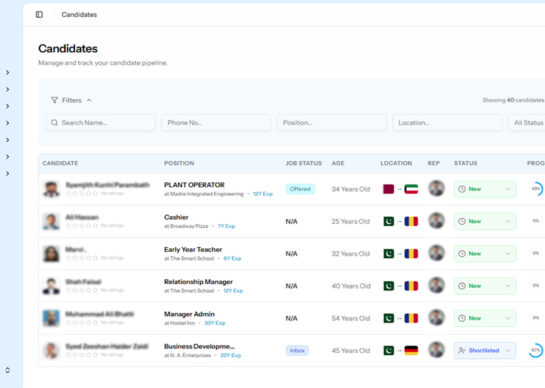Viewport: 545px width, 388px height.
Task: Click the REP column header
Action: [x=433, y=163]
